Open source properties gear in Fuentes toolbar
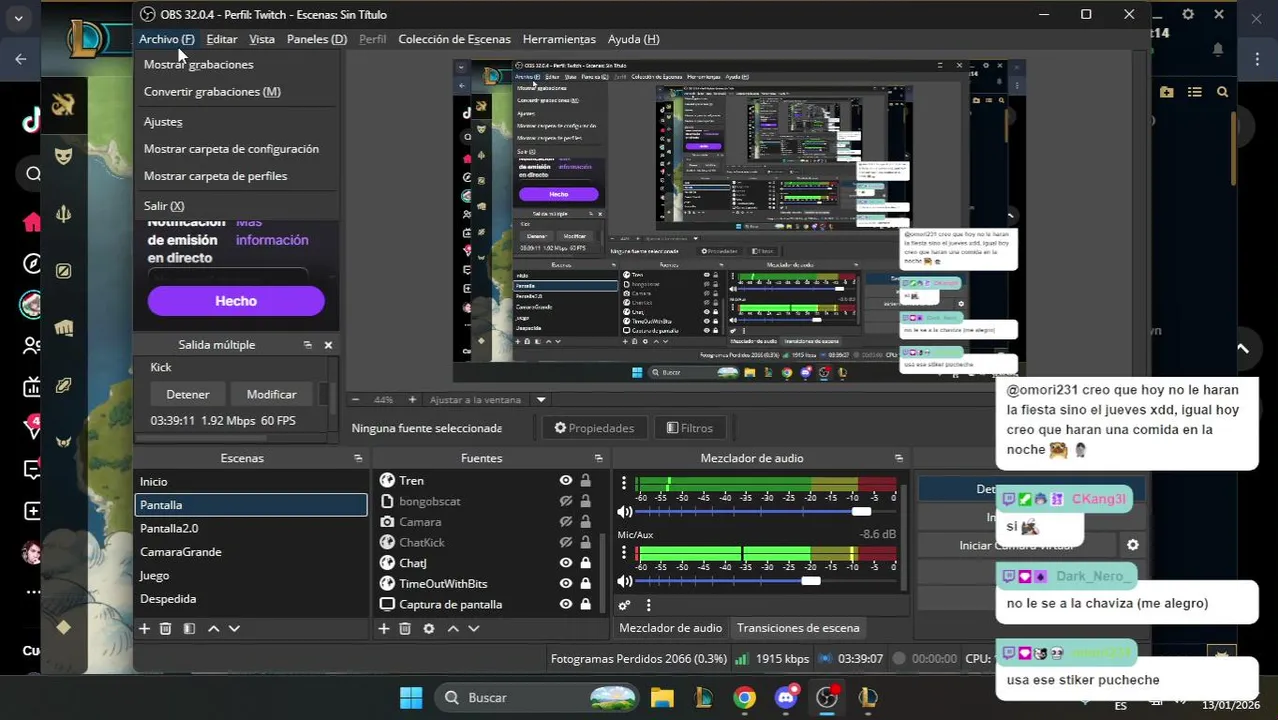Image resolution: width=1278 pixels, height=720 pixels. click(x=429, y=629)
